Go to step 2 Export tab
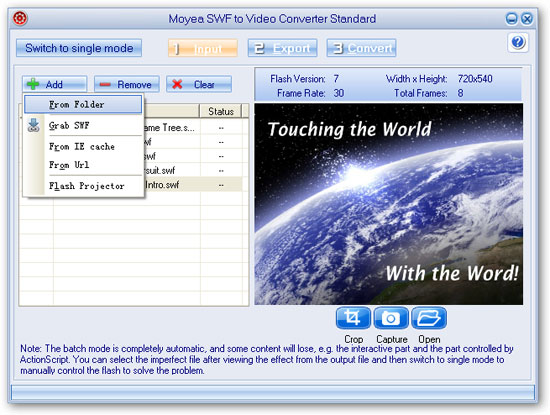 (282, 48)
